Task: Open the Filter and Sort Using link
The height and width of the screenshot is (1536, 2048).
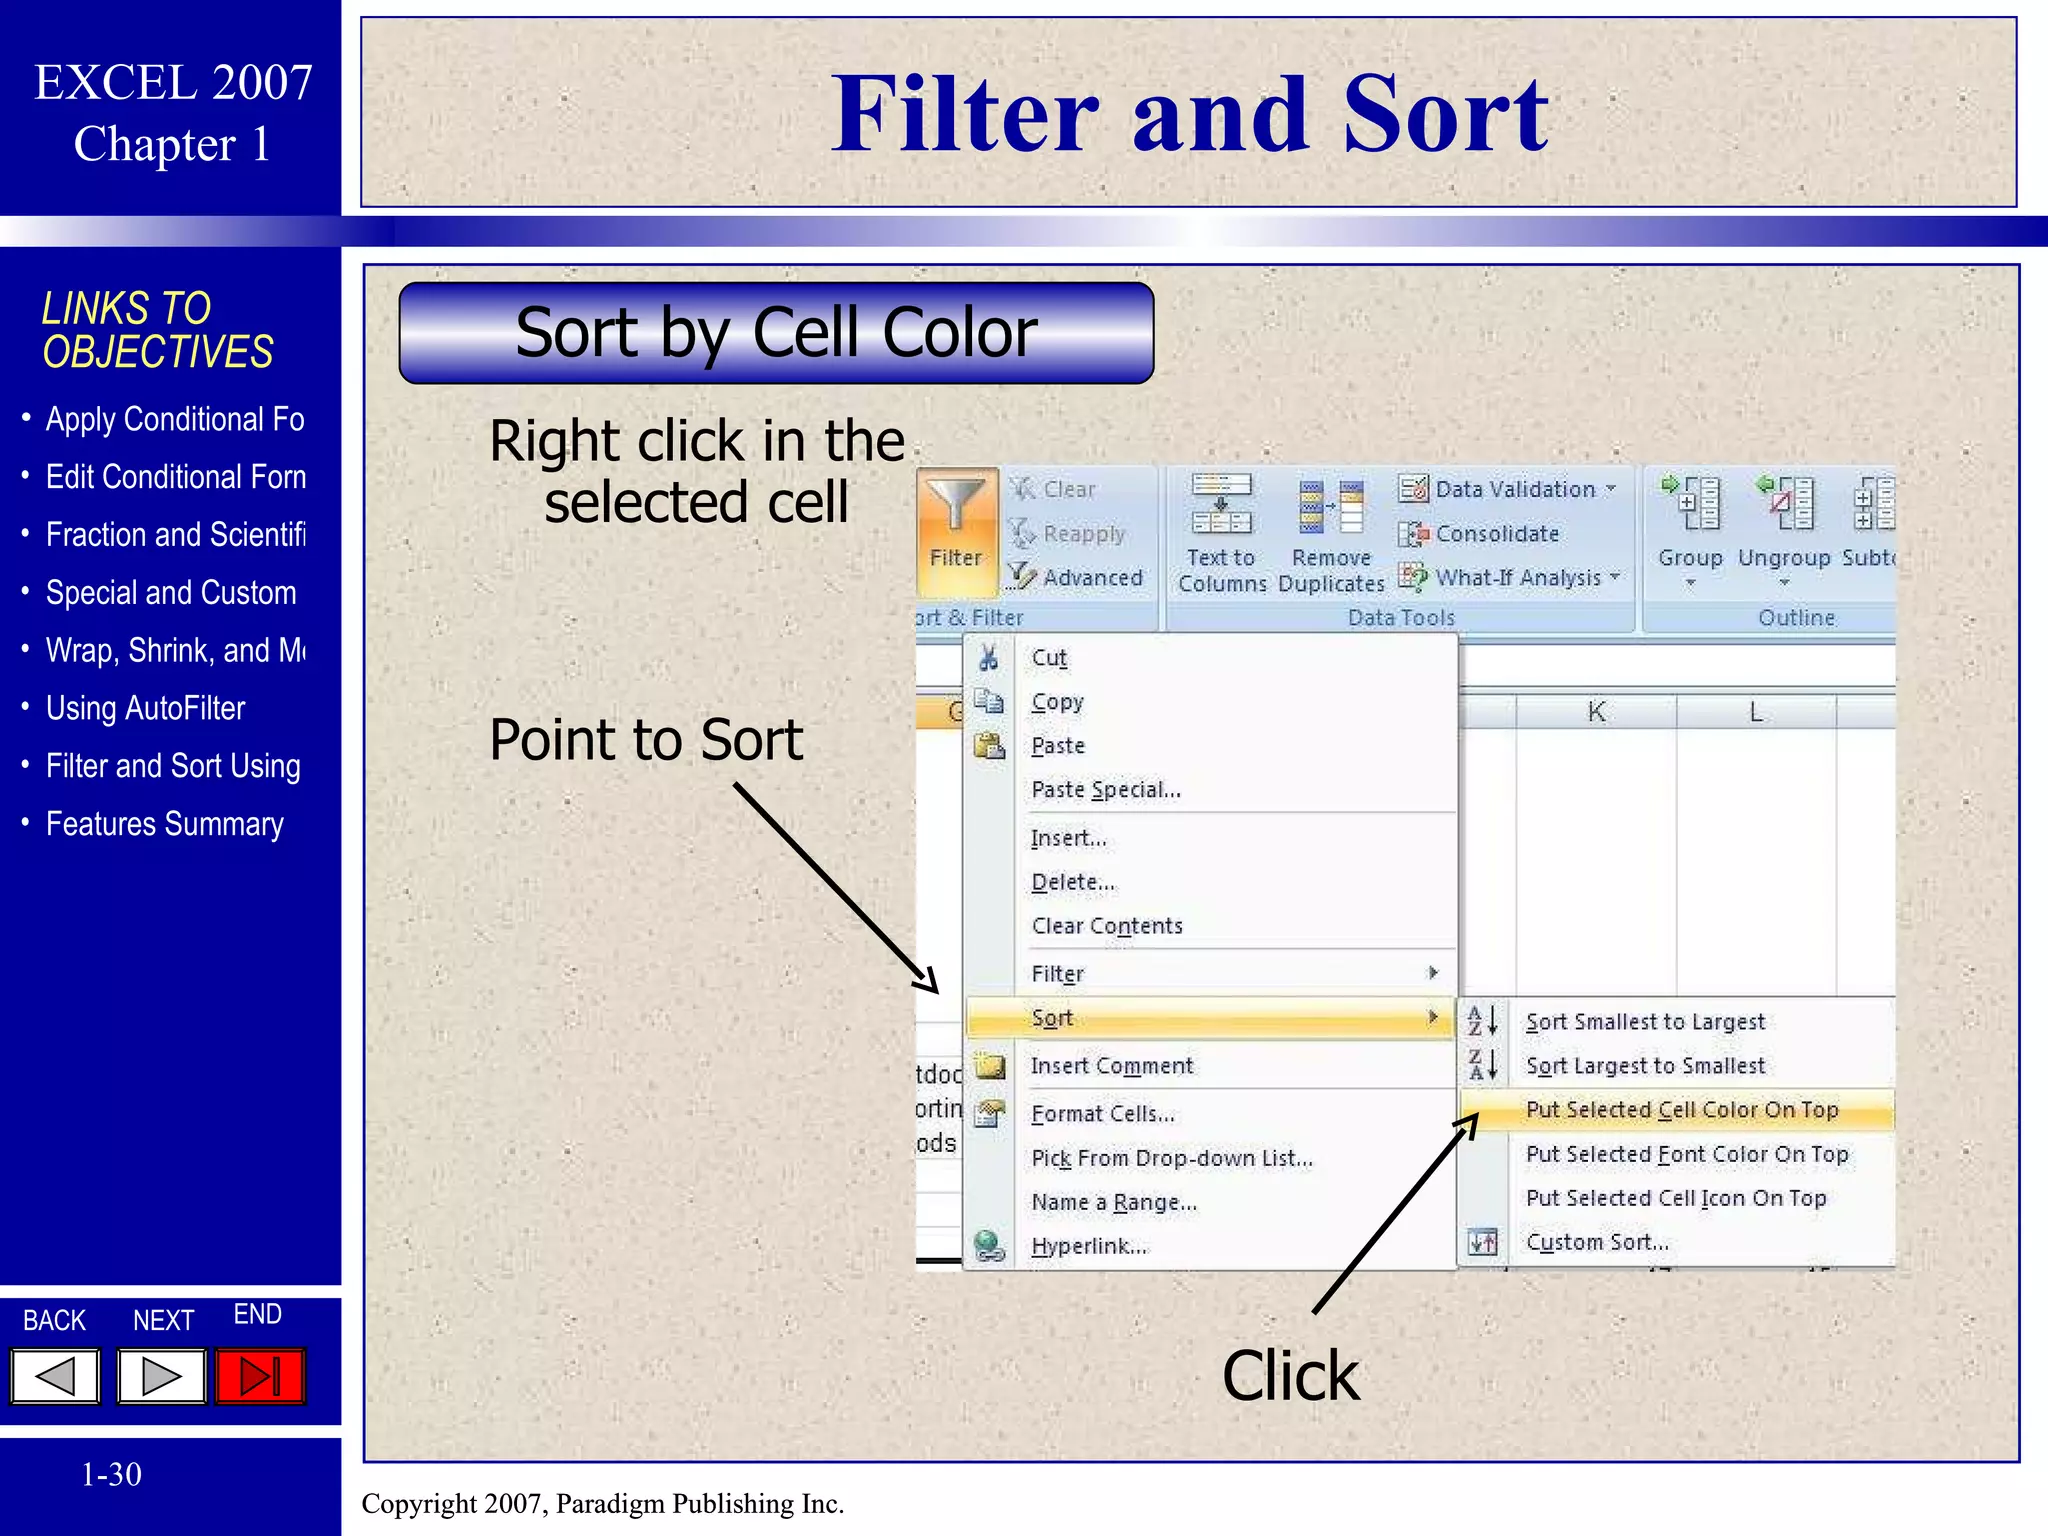Action: click(x=173, y=766)
